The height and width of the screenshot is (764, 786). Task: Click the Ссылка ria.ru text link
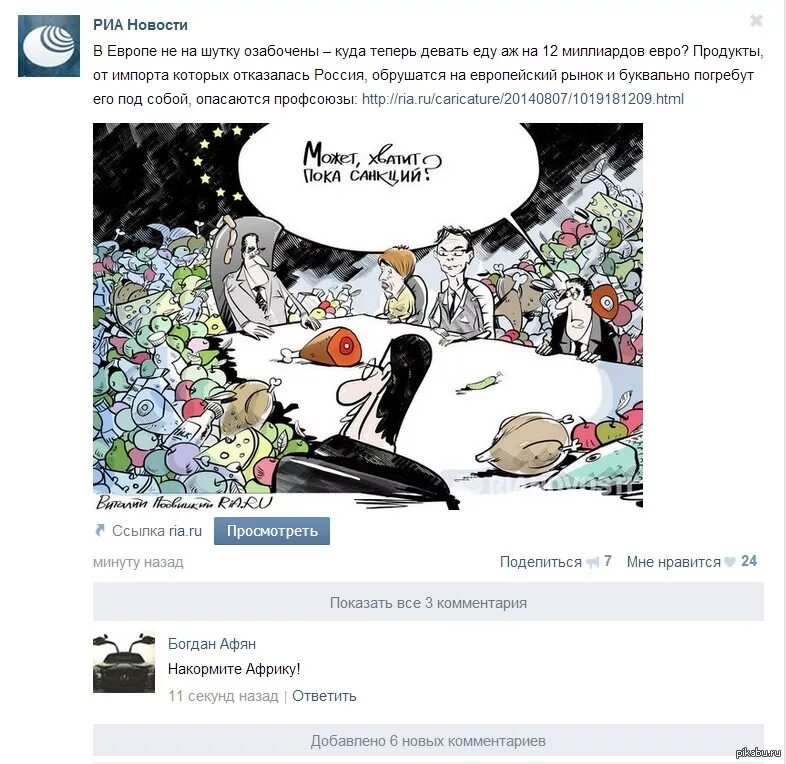[156, 531]
